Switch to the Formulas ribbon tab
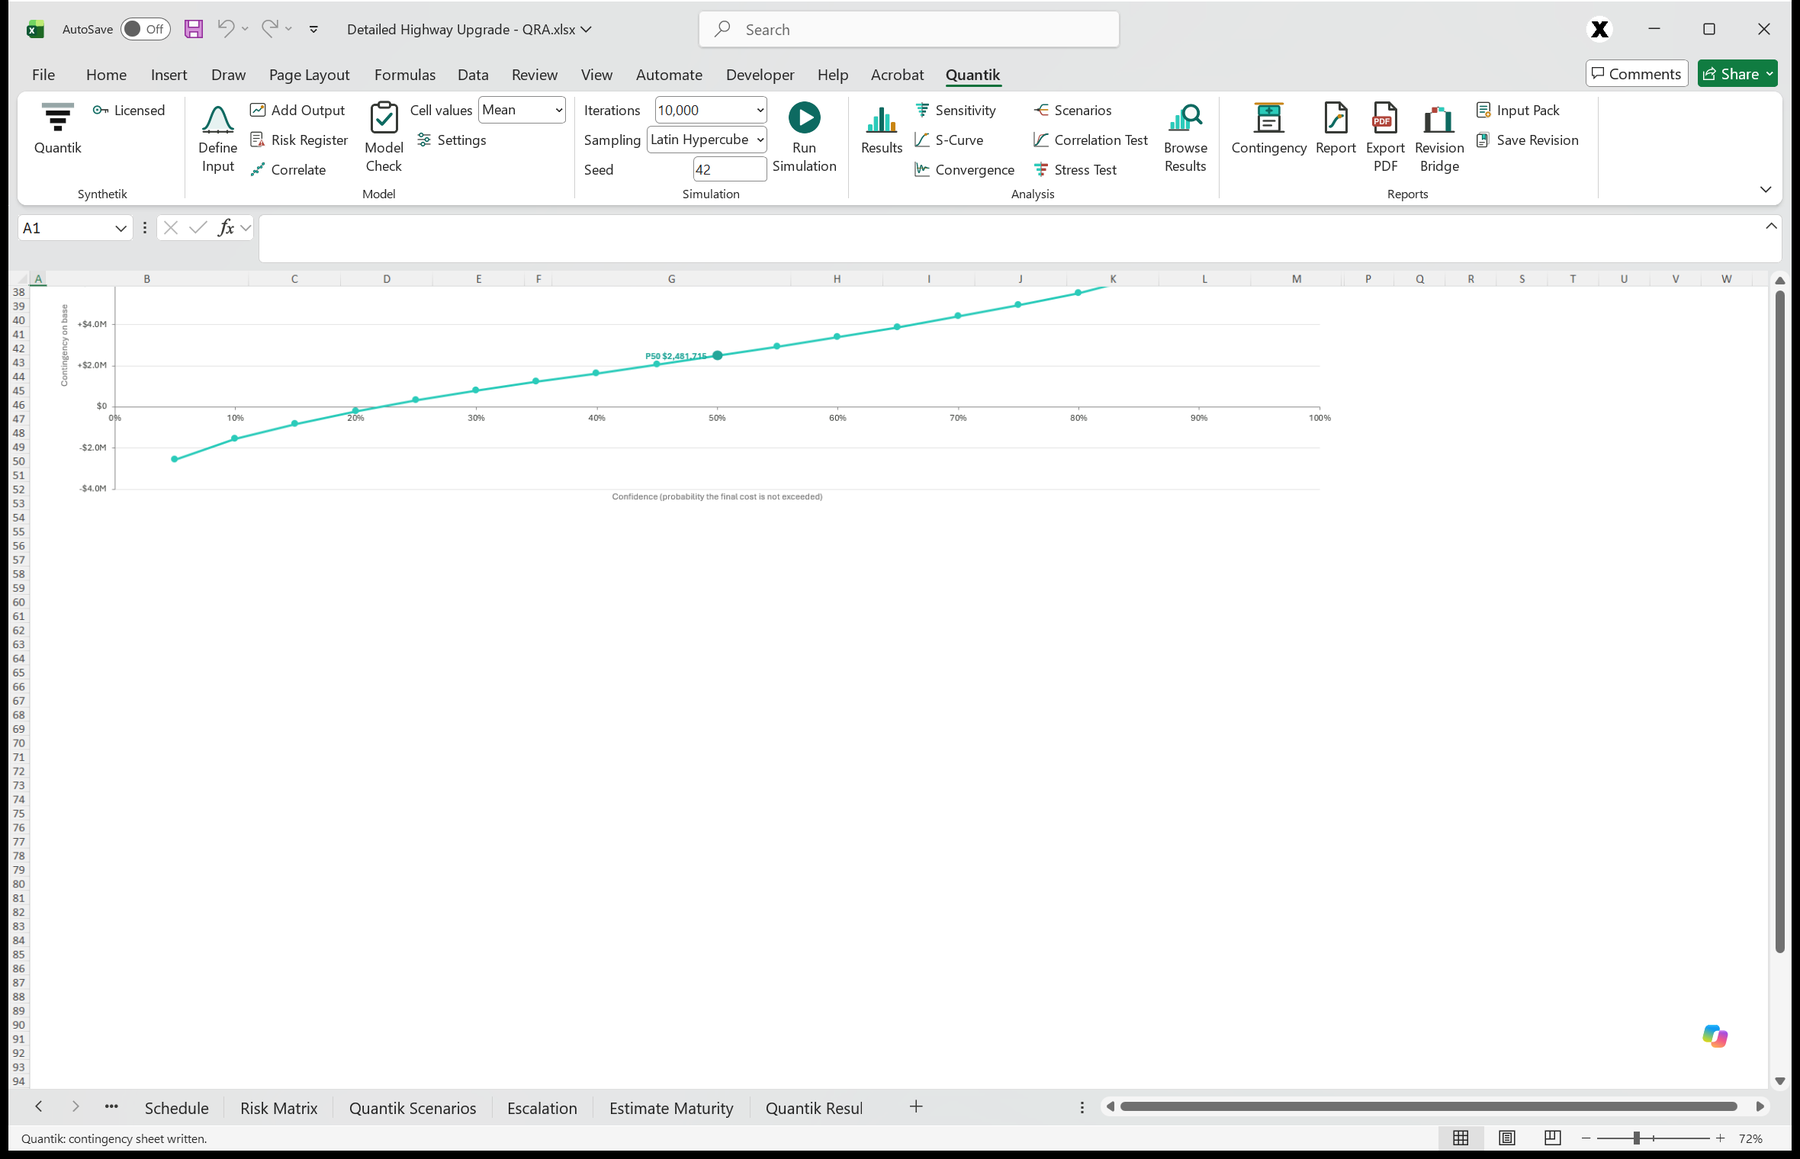Screen dimensions: 1800x1159 point(405,74)
